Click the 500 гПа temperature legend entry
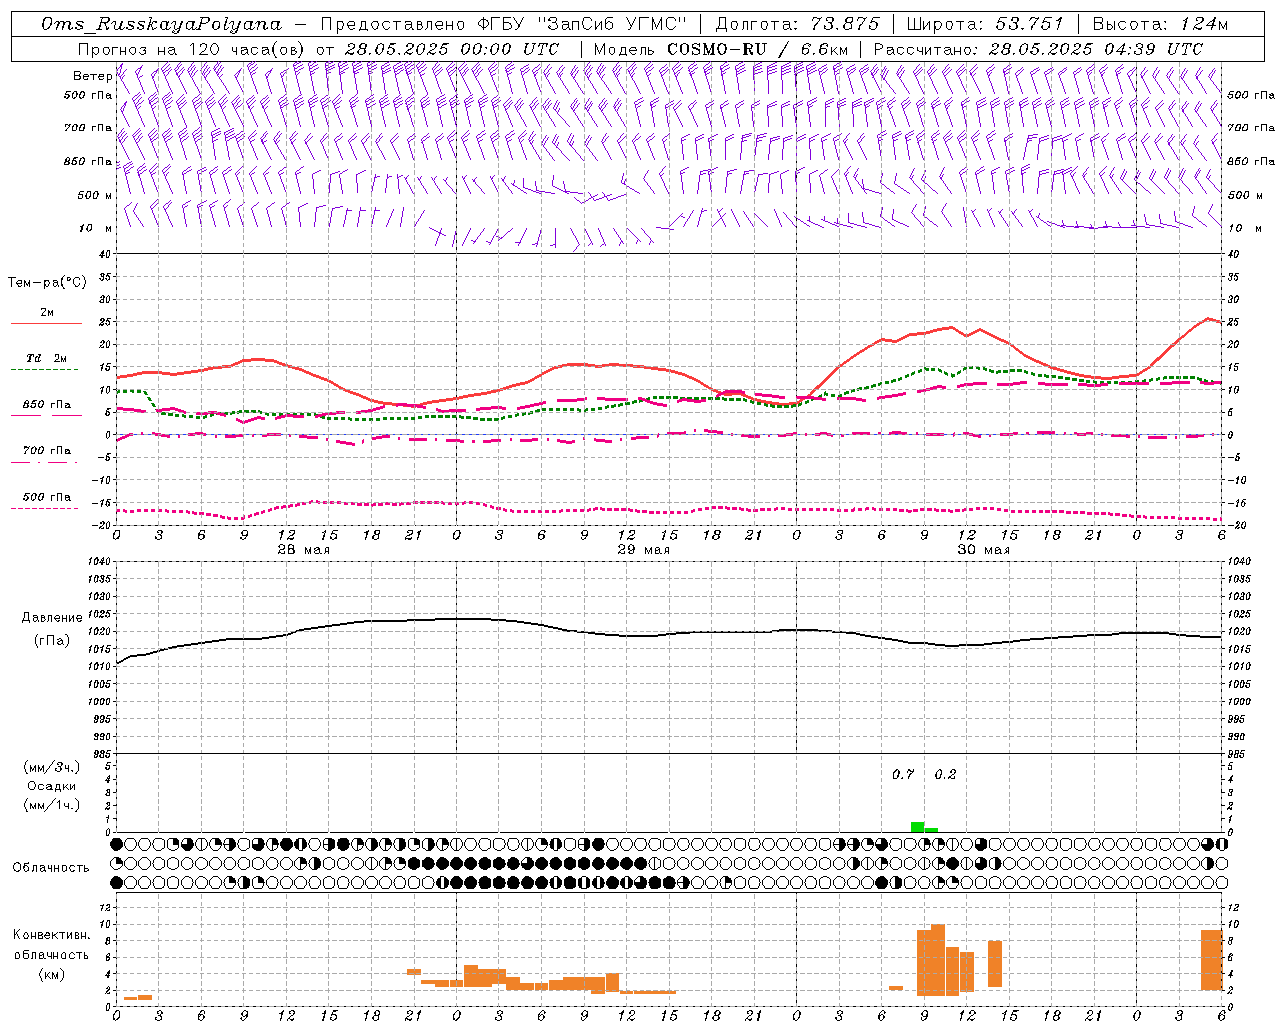The image size is (1280, 1024). coord(46,497)
